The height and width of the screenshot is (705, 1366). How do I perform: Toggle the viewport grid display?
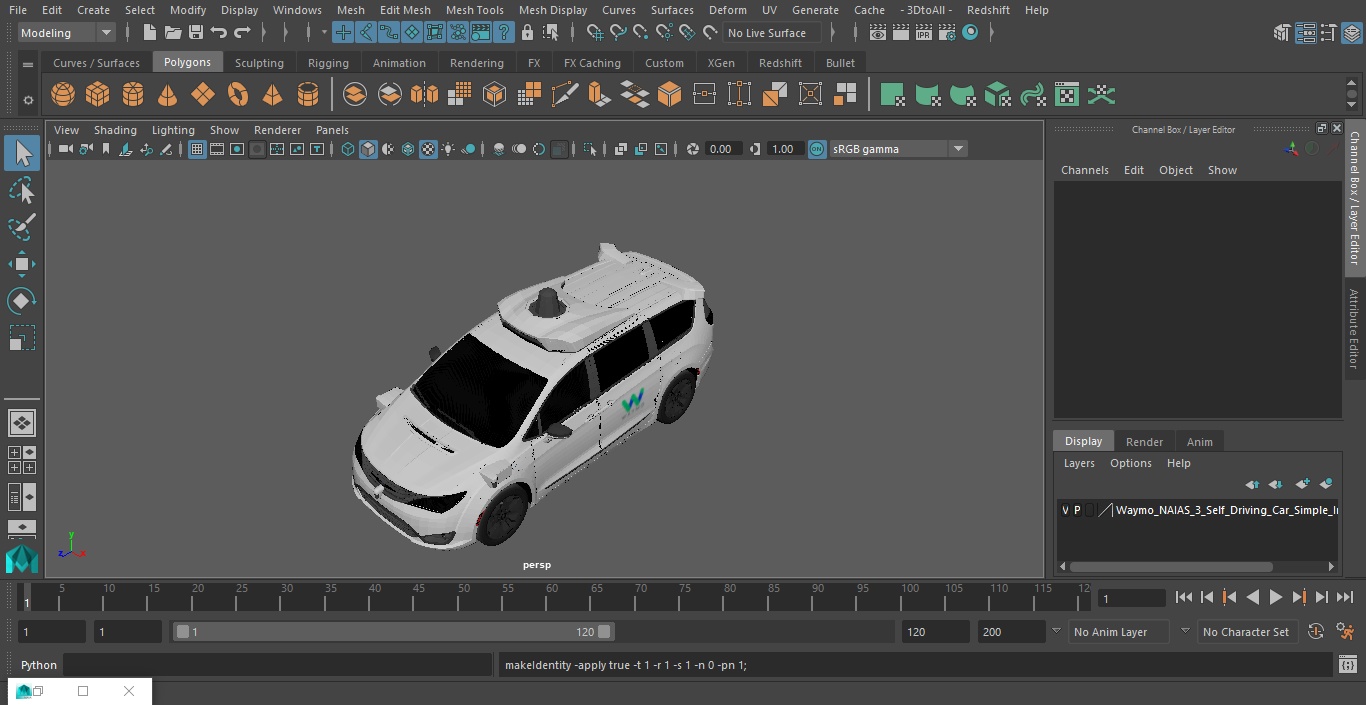[197, 149]
